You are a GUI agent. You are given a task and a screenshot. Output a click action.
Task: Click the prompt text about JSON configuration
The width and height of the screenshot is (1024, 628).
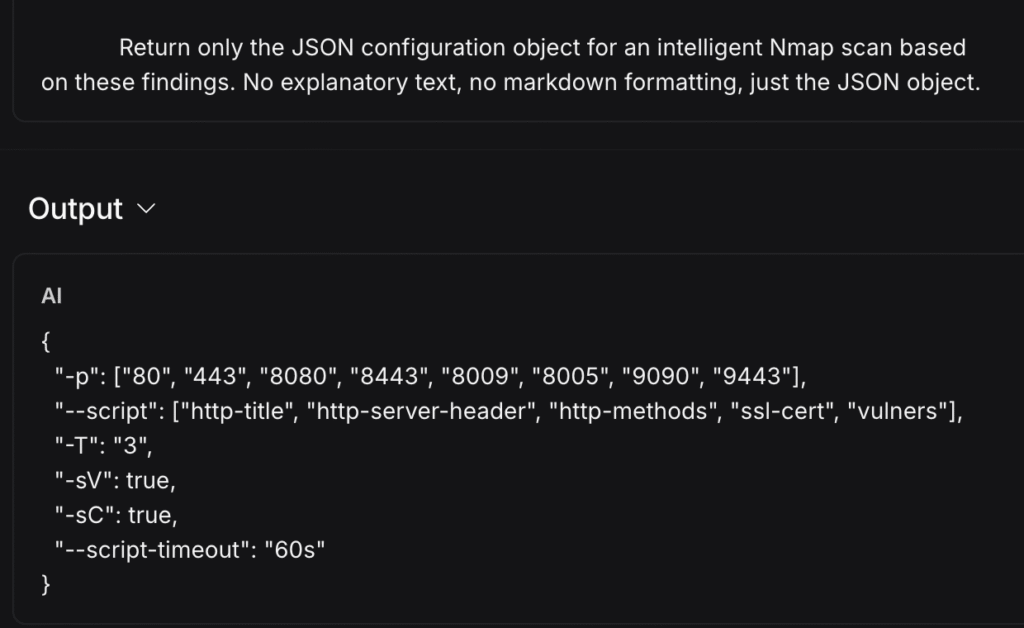(x=512, y=64)
